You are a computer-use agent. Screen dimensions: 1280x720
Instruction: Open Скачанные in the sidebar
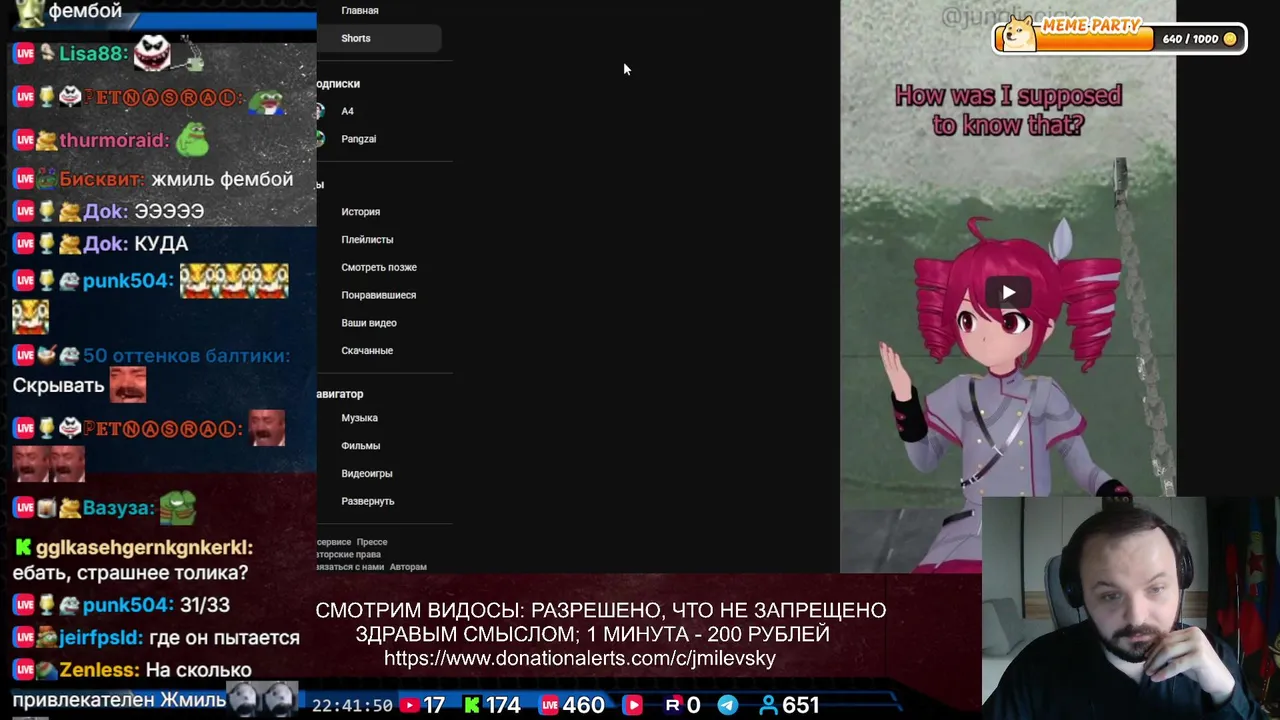coord(367,351)
